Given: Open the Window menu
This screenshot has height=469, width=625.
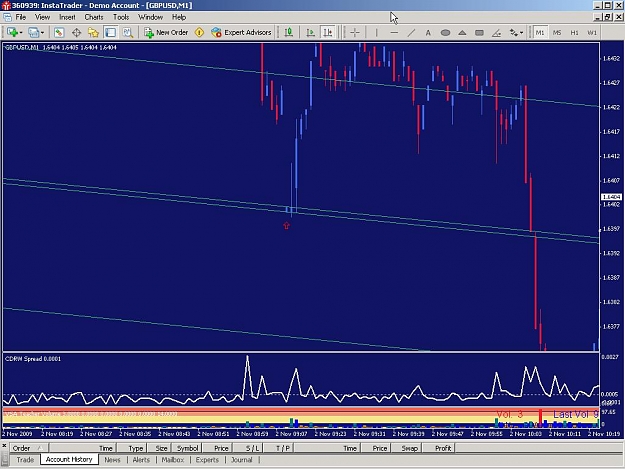Looking at the screenshot, I should click(150, 17).
